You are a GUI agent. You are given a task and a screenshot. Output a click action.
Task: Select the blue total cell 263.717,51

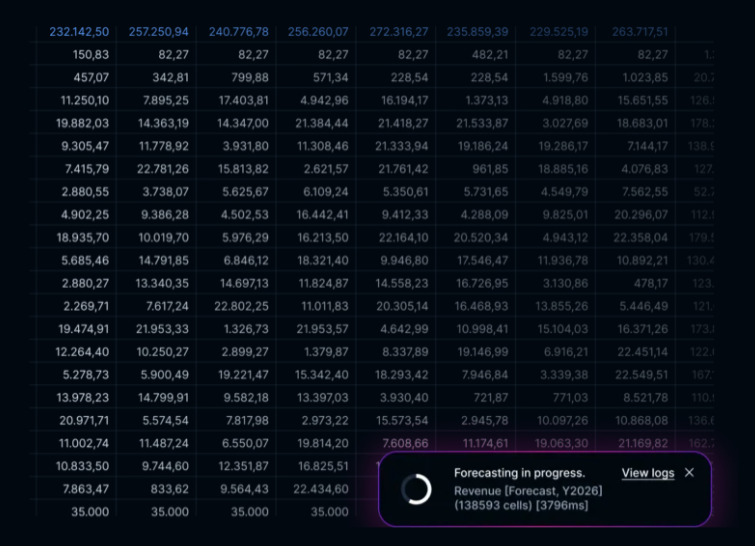click(639, 32)
